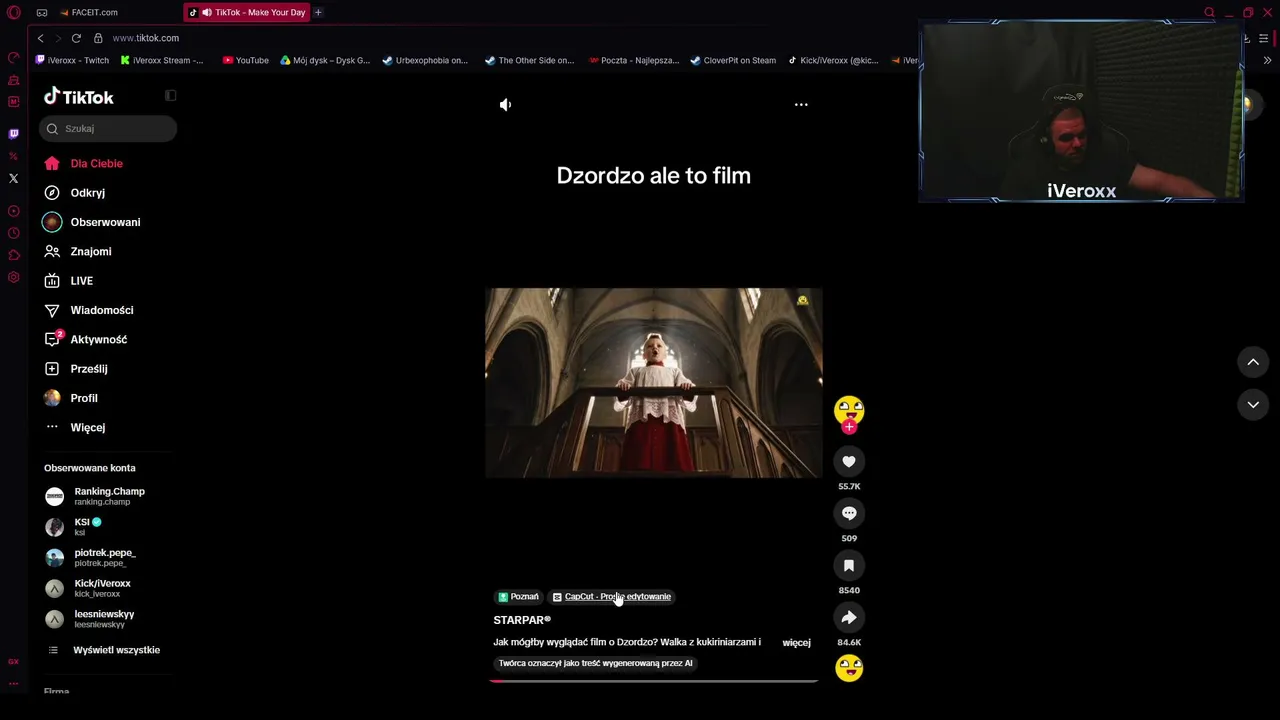Open the Kick/iVeroxx TikTok bookmark
Image resolution: width=1280 pixels, height=720 pixels.
click(x=833, y=60)
